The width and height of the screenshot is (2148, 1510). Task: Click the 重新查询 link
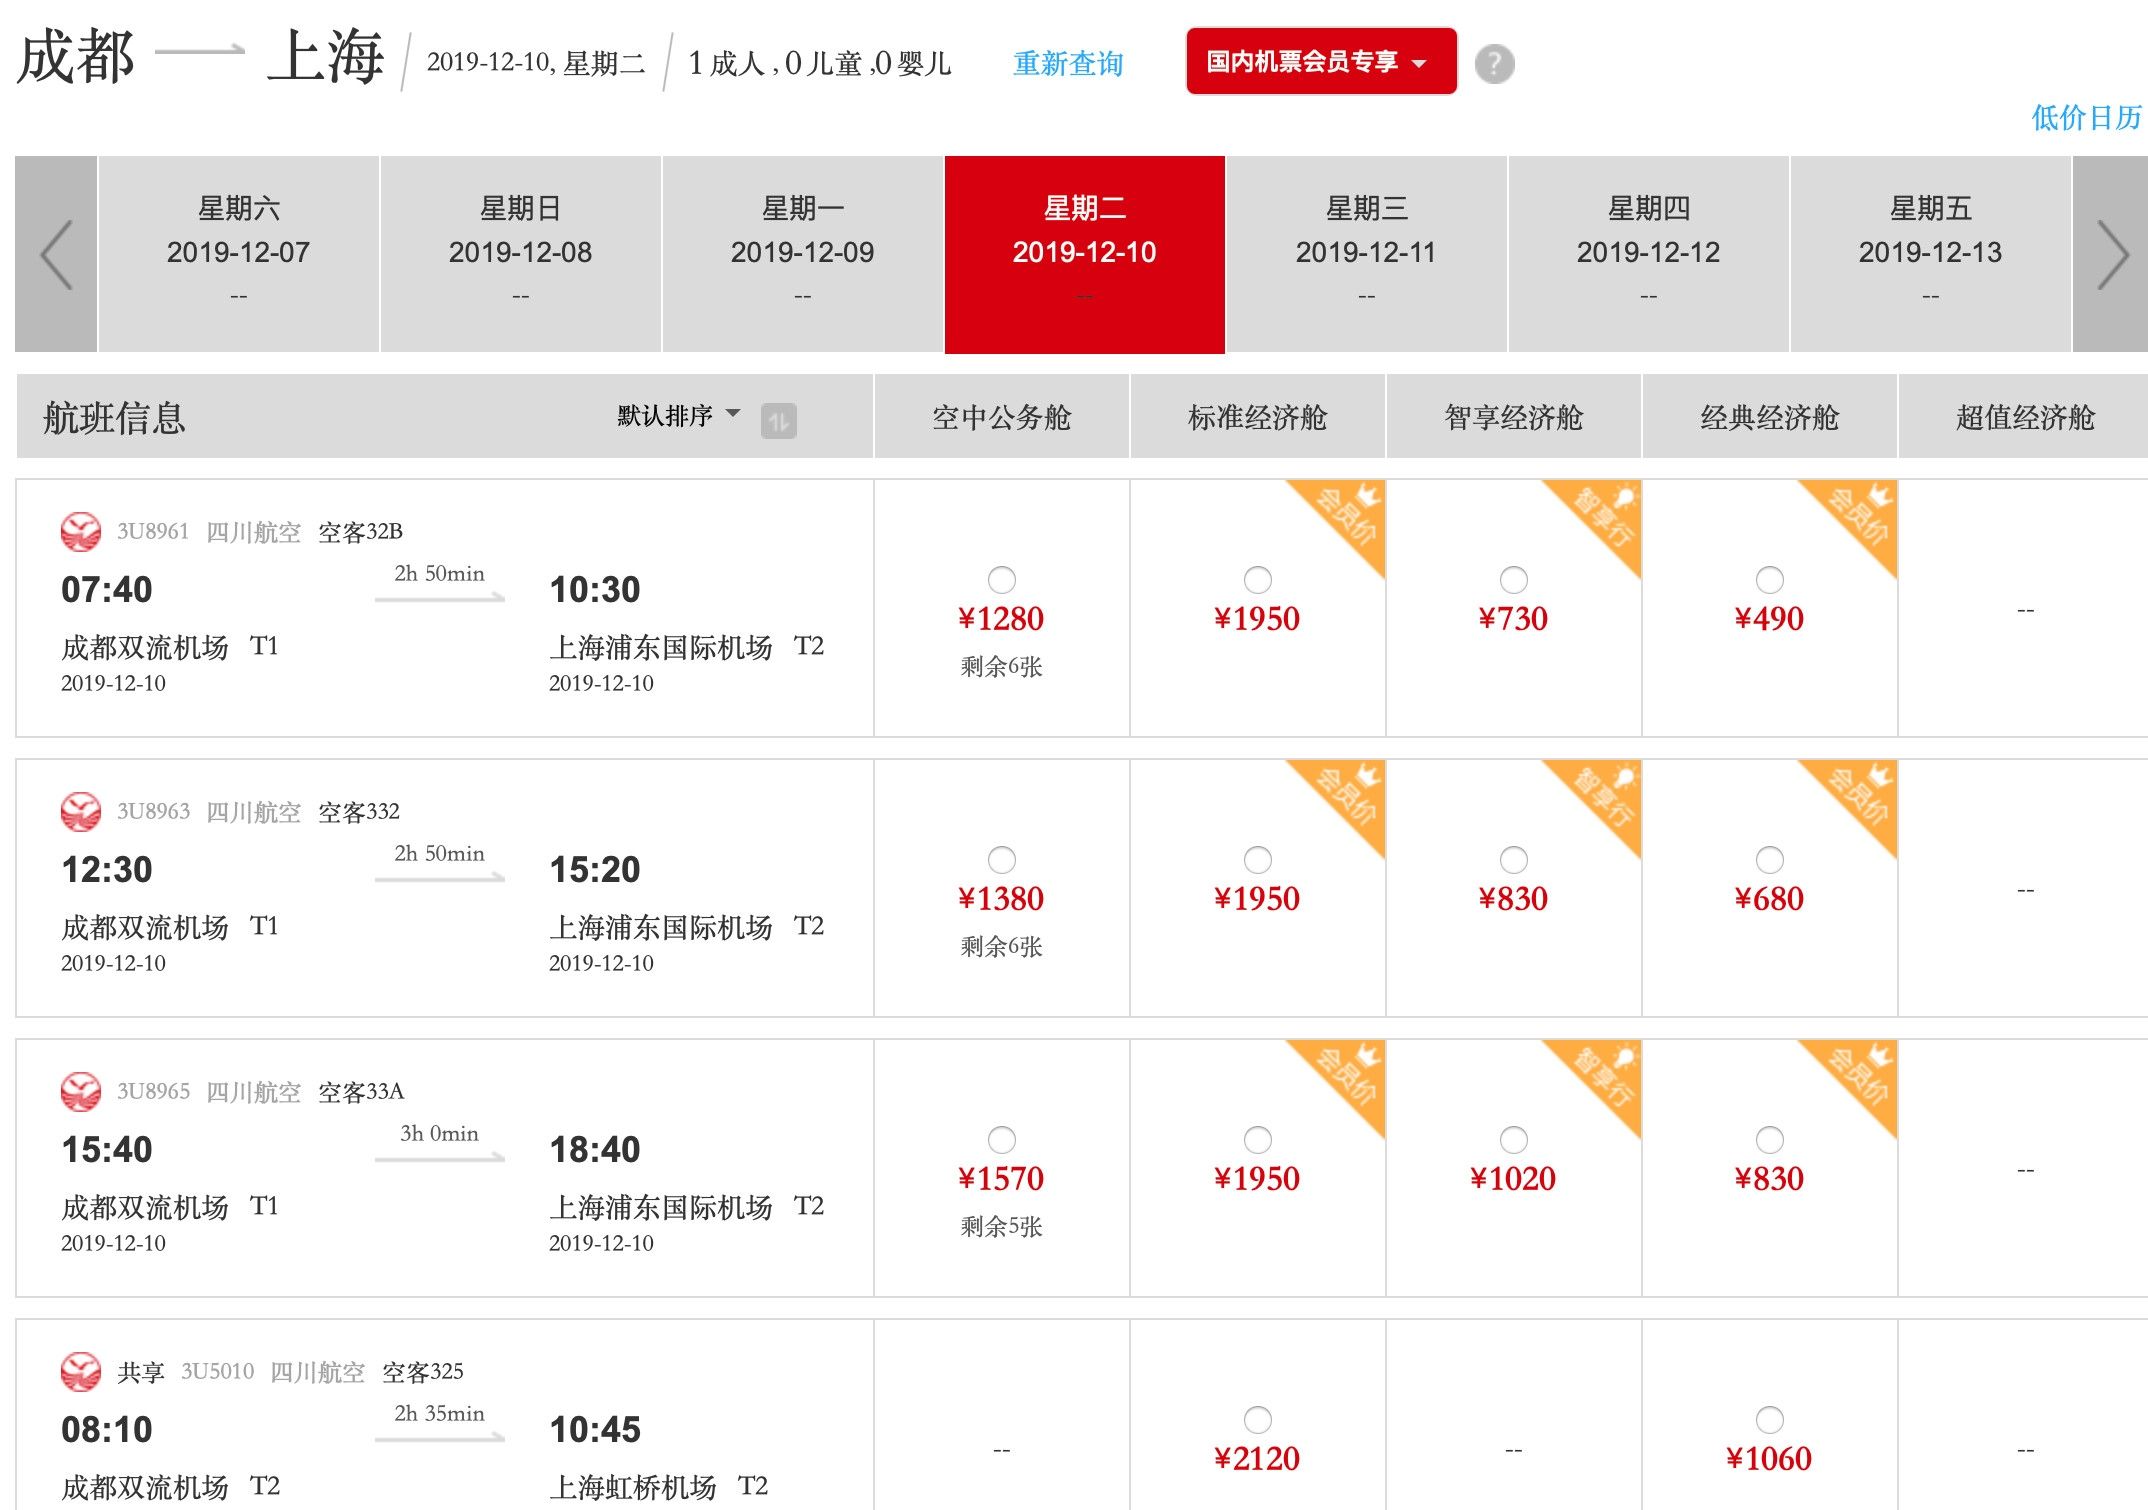1068,64
